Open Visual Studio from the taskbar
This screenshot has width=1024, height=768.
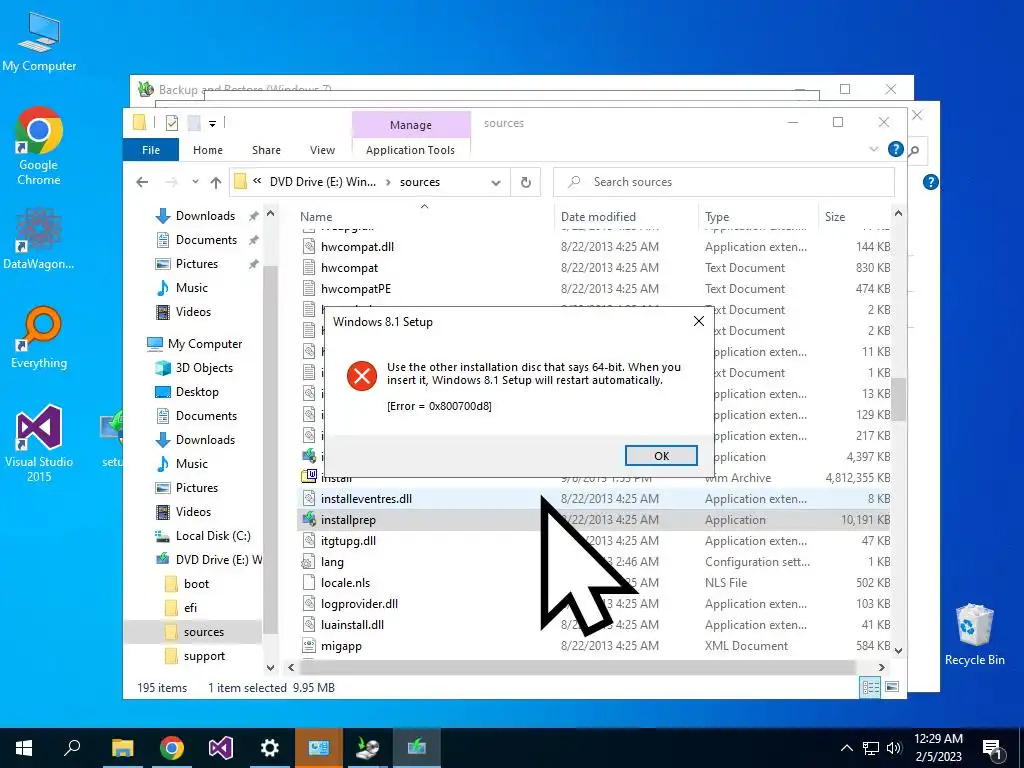click(x=221, y=748)
